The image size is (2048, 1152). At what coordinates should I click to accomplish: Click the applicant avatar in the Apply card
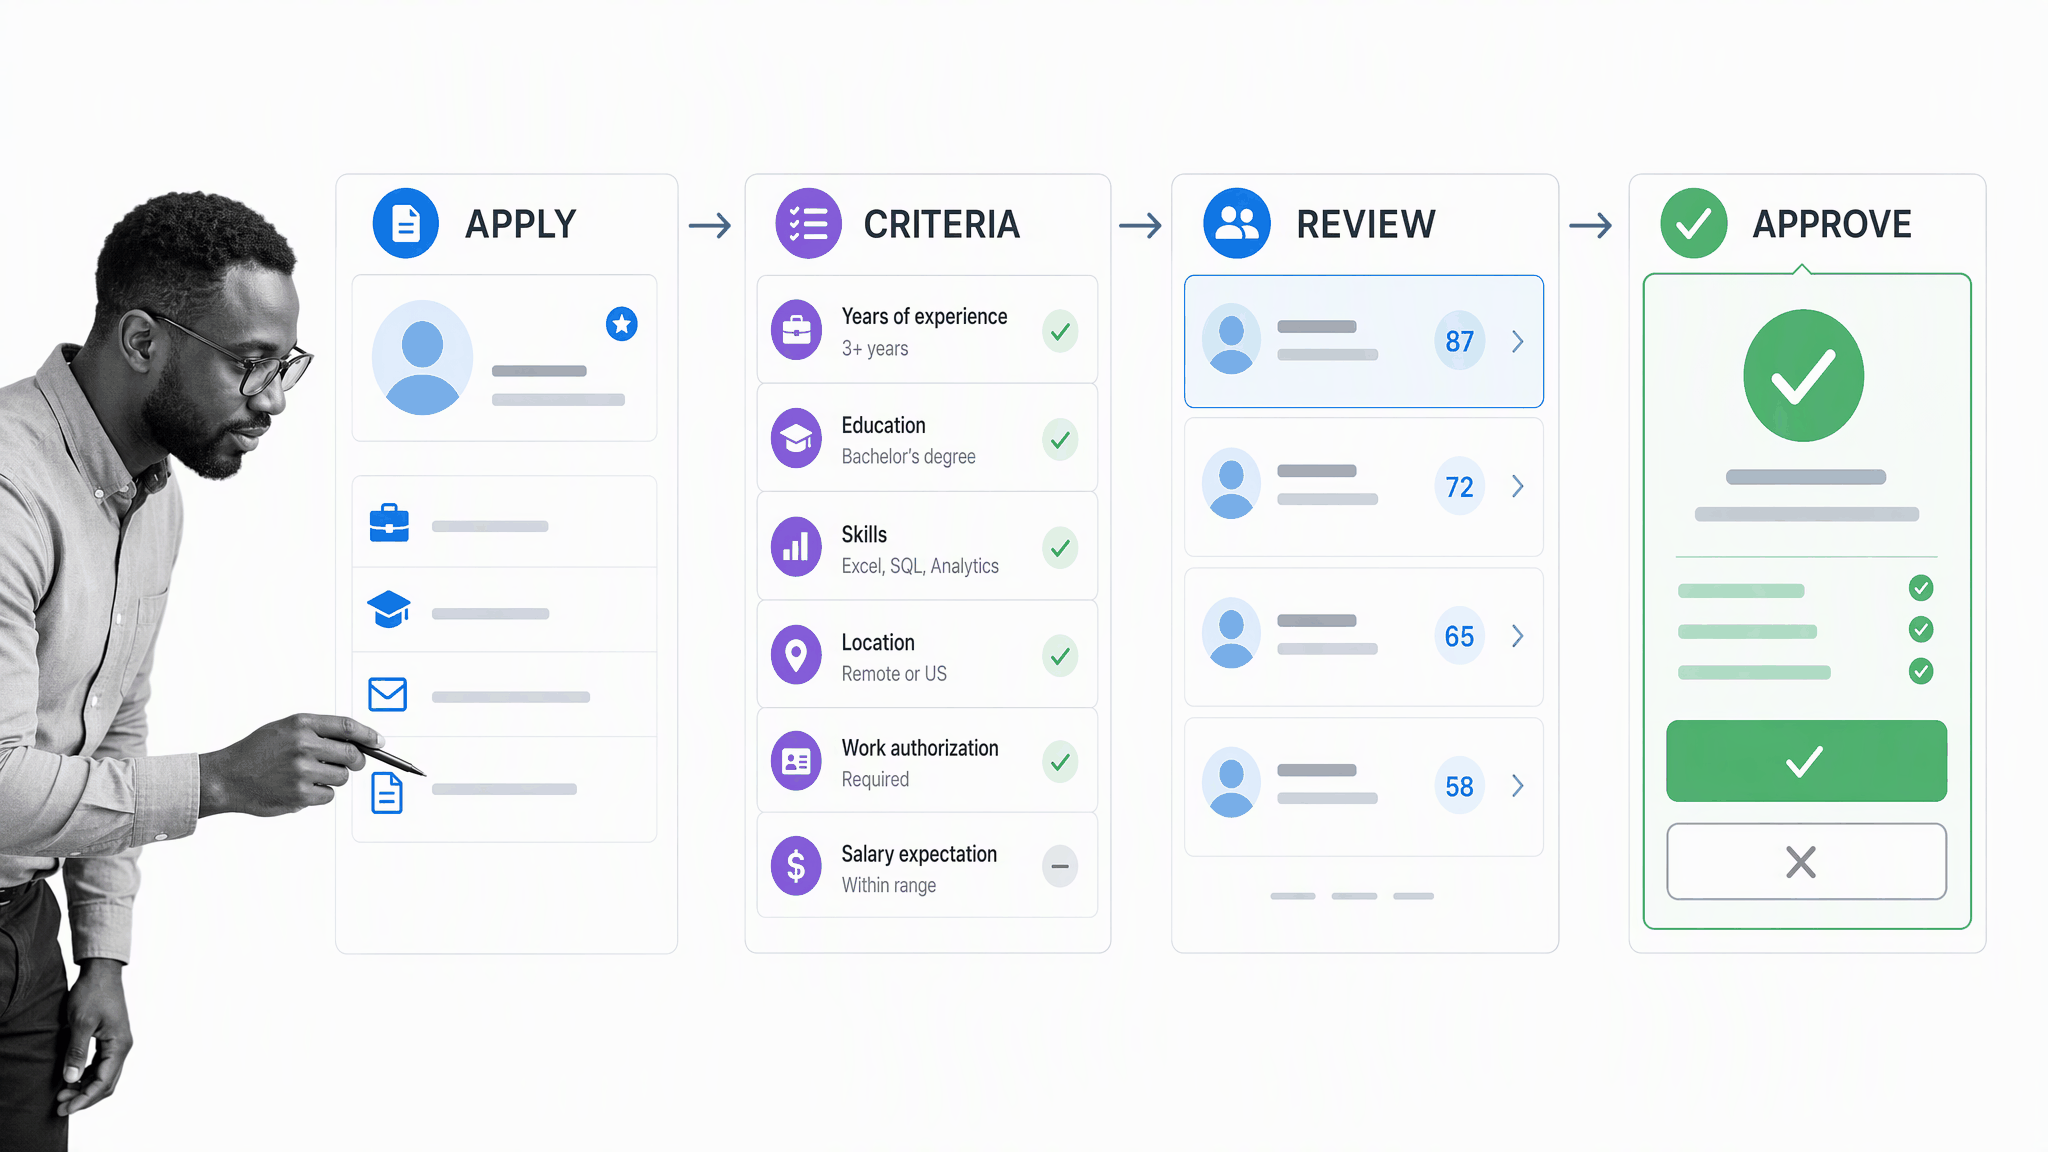(x=422, y=358)
